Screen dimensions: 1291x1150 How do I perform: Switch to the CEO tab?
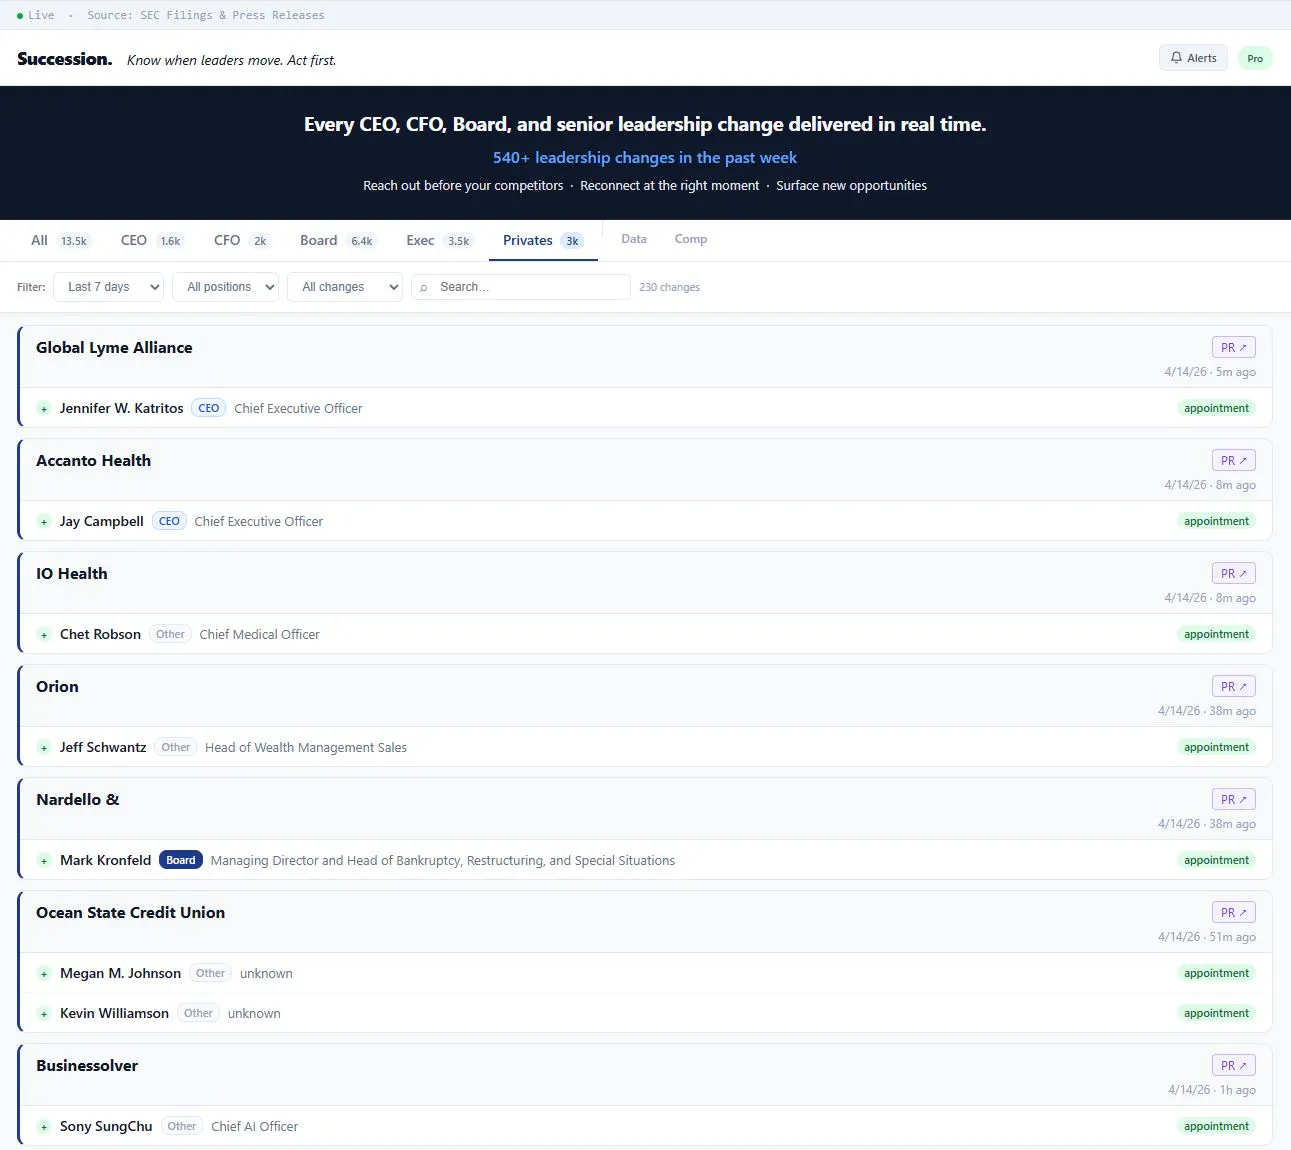point(151,240)
